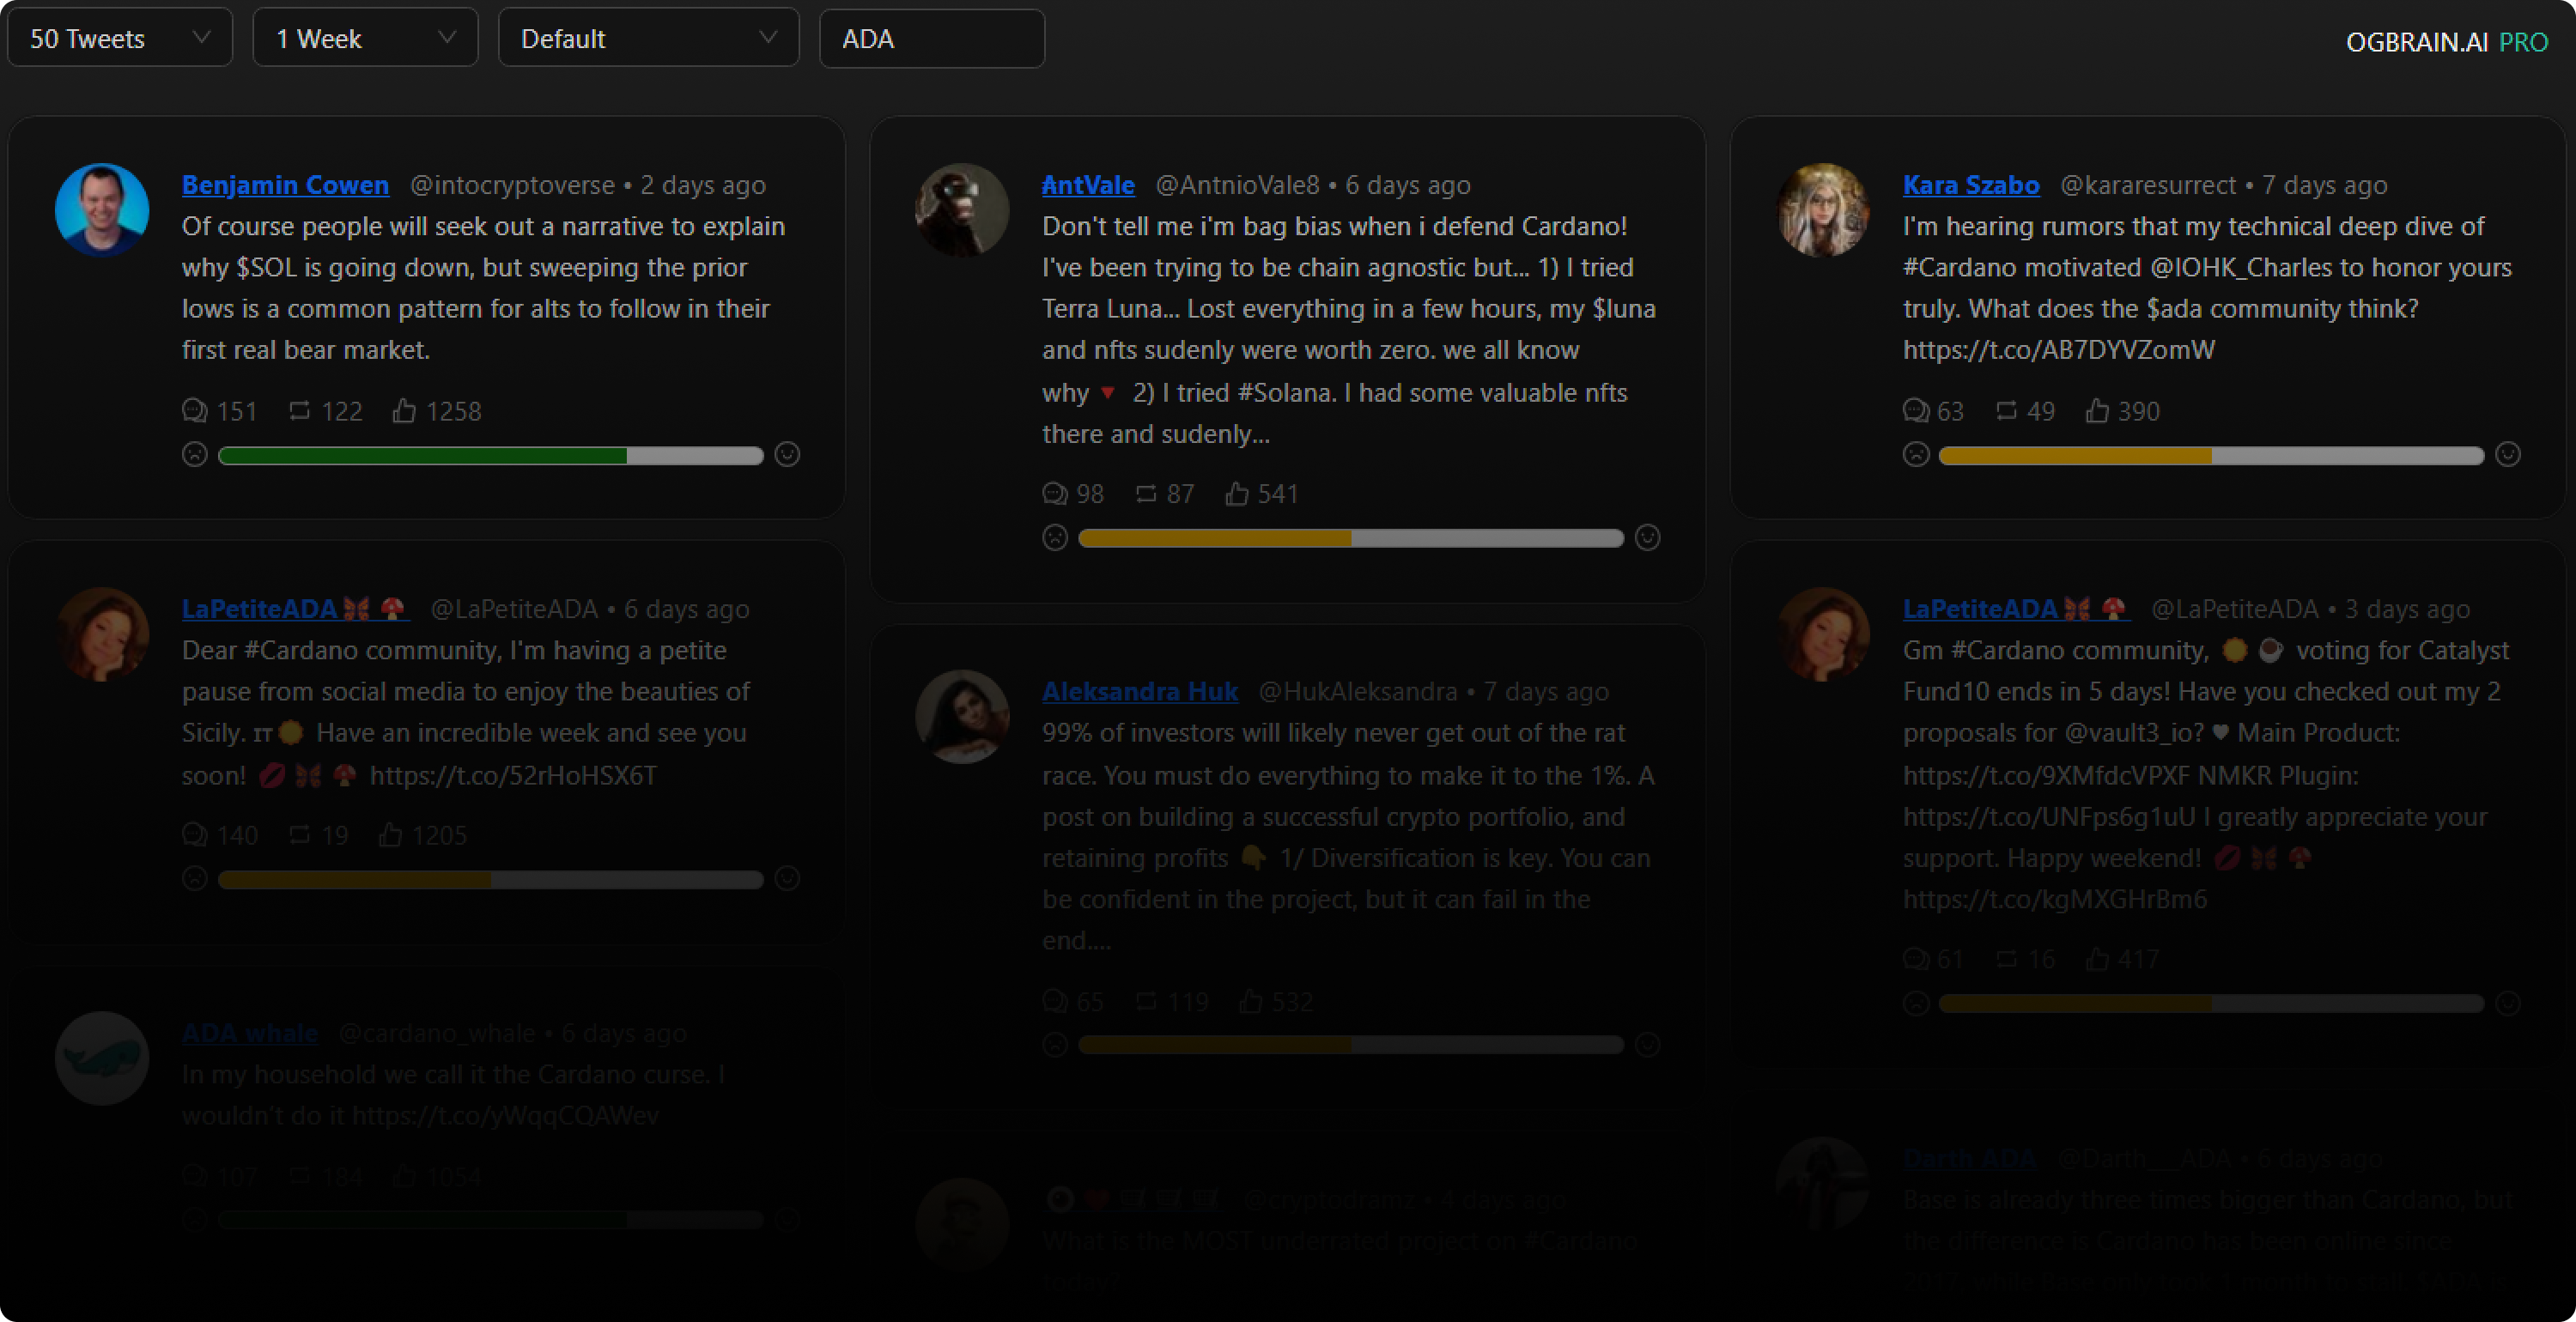
Task: Open the 50 Tweets dropdown
Action: pyautogui.click(x=120, y=38)
